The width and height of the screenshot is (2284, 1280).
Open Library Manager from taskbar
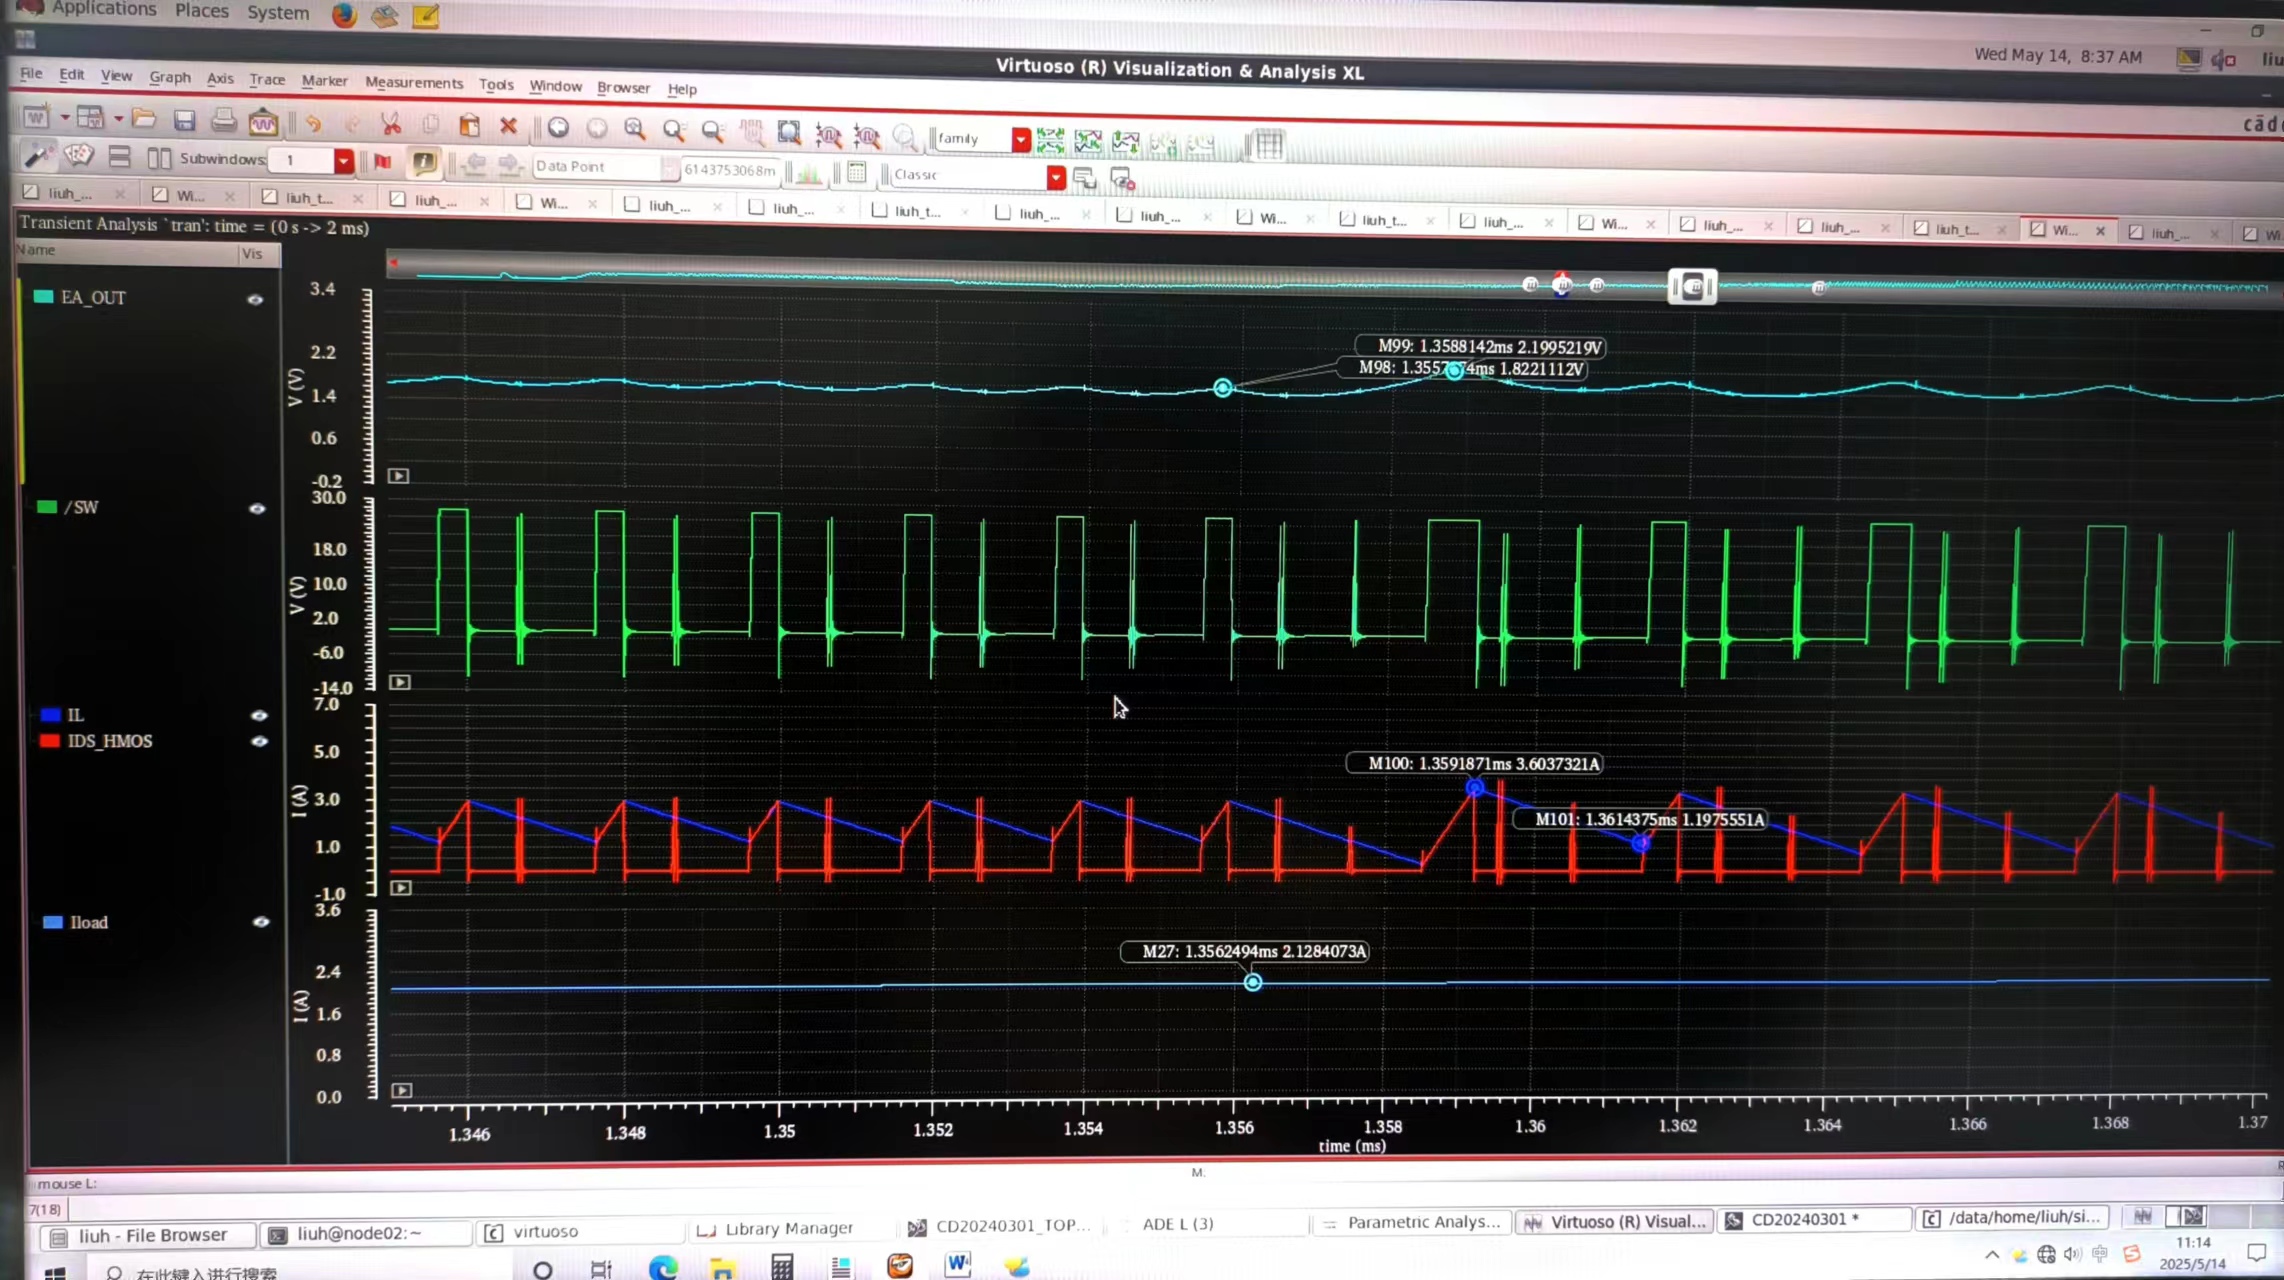pyautogui.click(x=788, y=1228)
